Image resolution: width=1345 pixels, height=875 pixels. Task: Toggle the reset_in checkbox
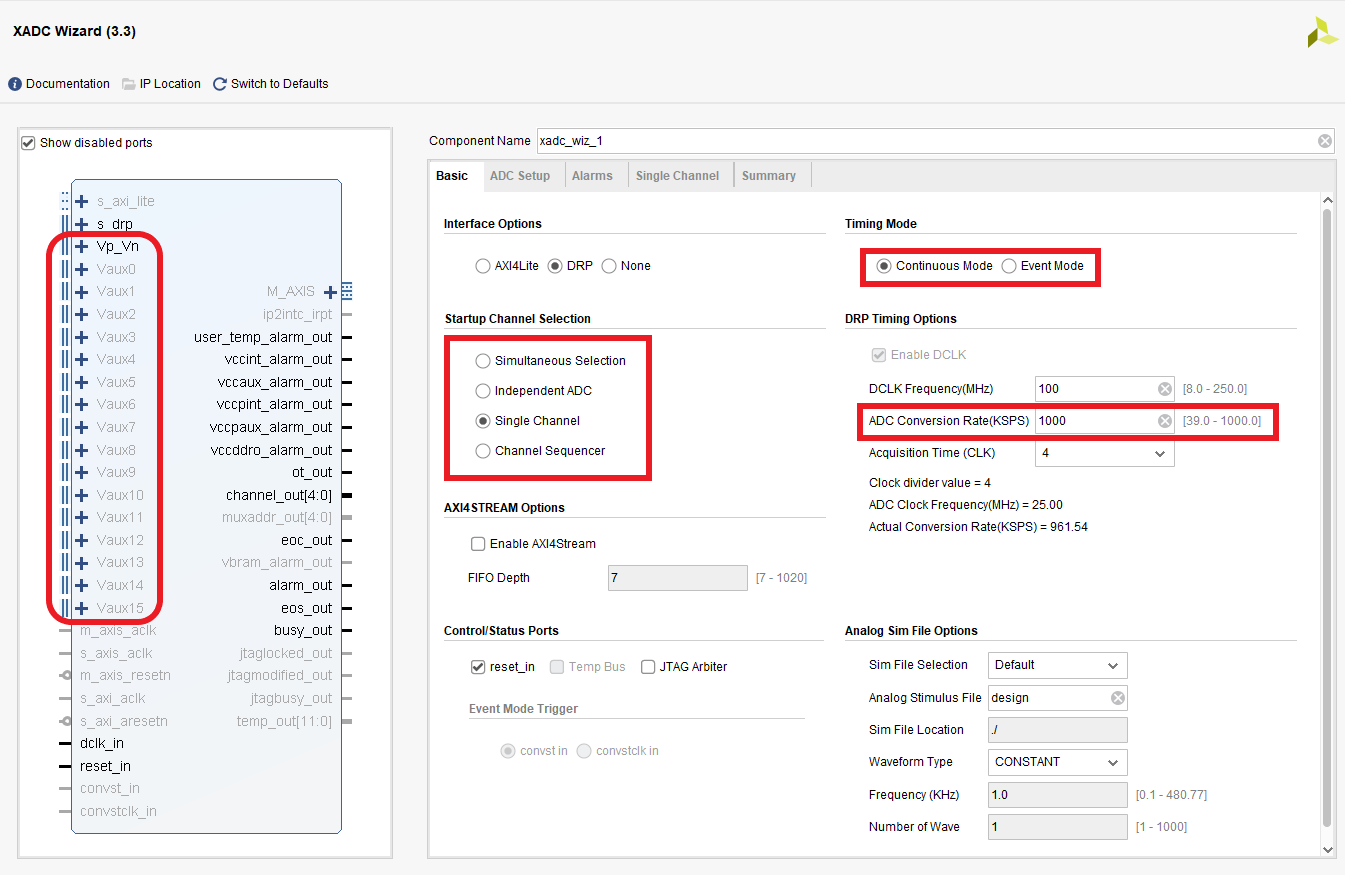click(478, 667)
